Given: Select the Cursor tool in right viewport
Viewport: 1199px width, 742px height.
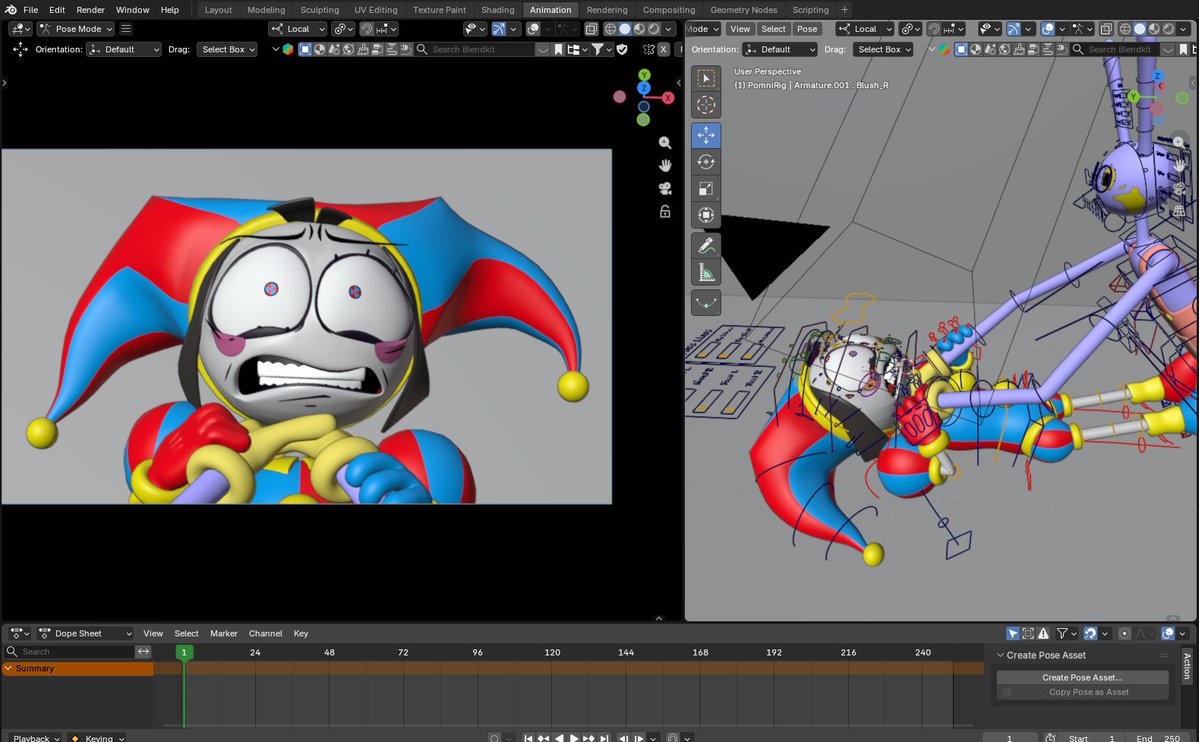Looking at the screenshot, I should click(x=706, y=105).
